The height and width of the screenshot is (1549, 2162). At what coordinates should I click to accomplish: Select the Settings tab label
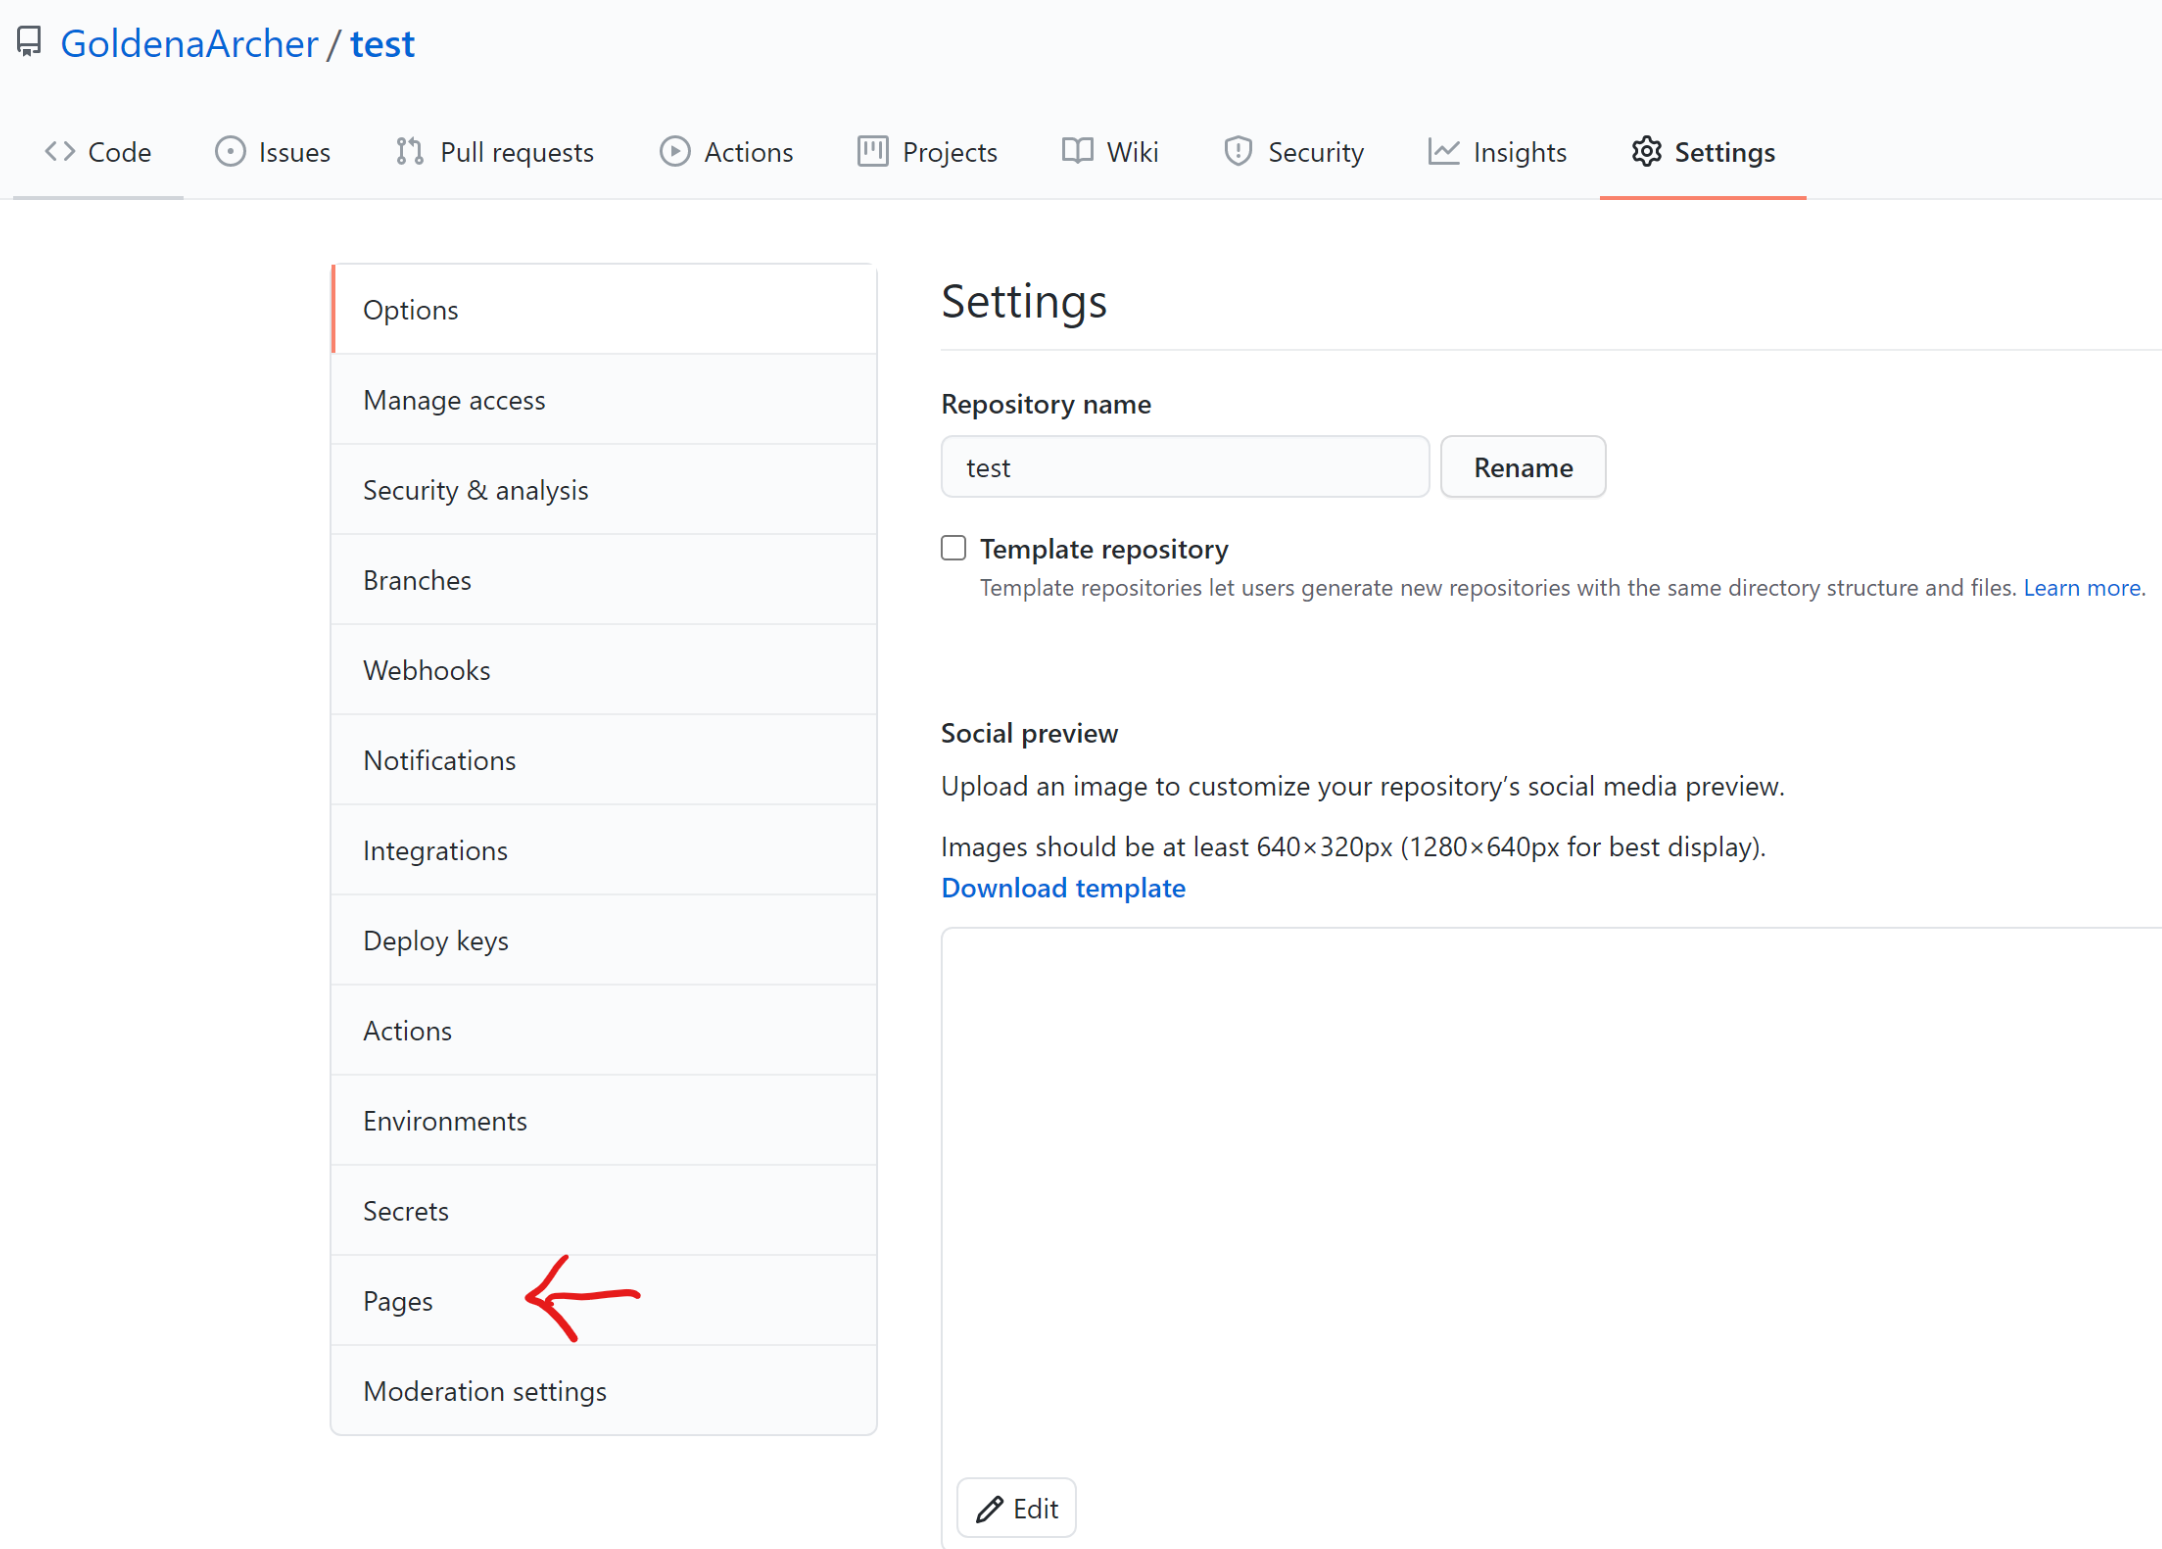pos(1724,152)
